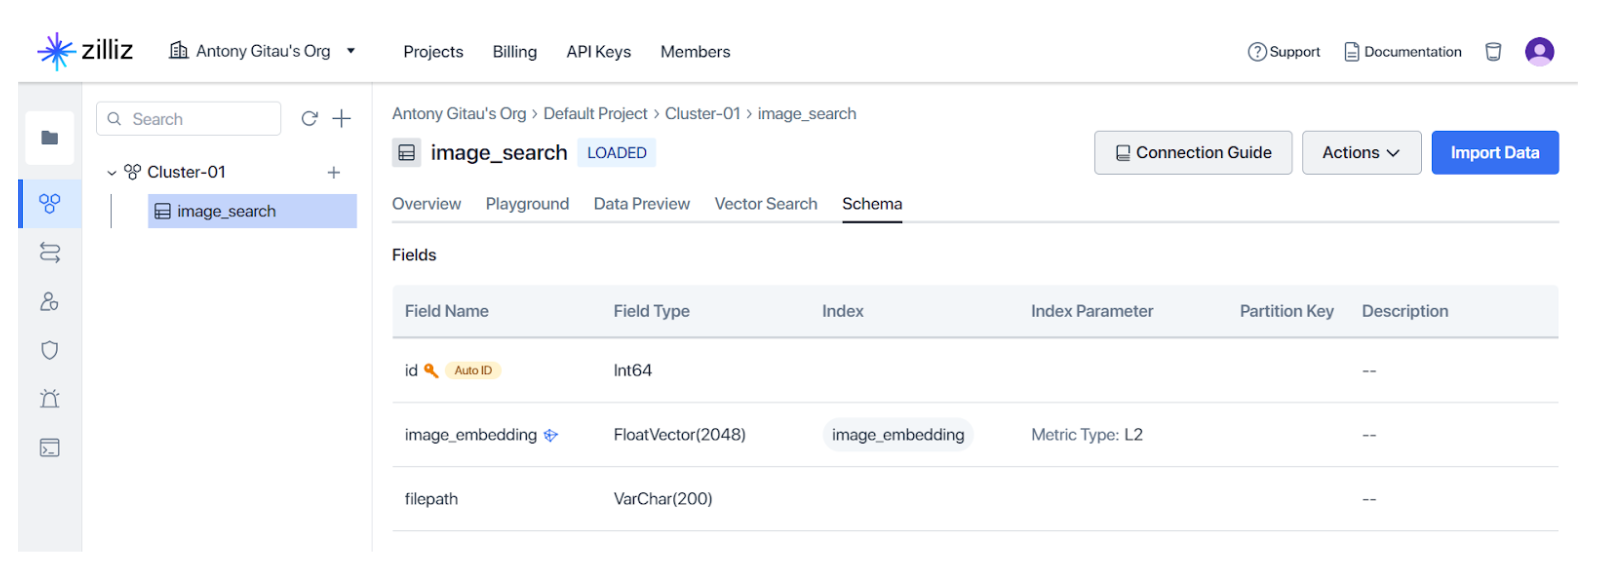The width and height of the screenshot is (1598, 564).
Task: Go to the Cluster-01 breadcrumb
Action: click(x=703, y=114)
